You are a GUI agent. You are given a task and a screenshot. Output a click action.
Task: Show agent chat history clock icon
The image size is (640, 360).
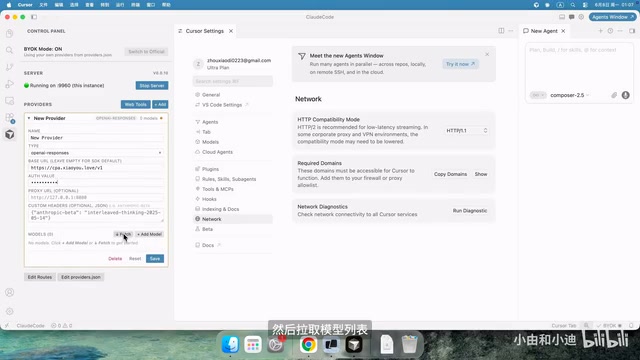(610, 31)
